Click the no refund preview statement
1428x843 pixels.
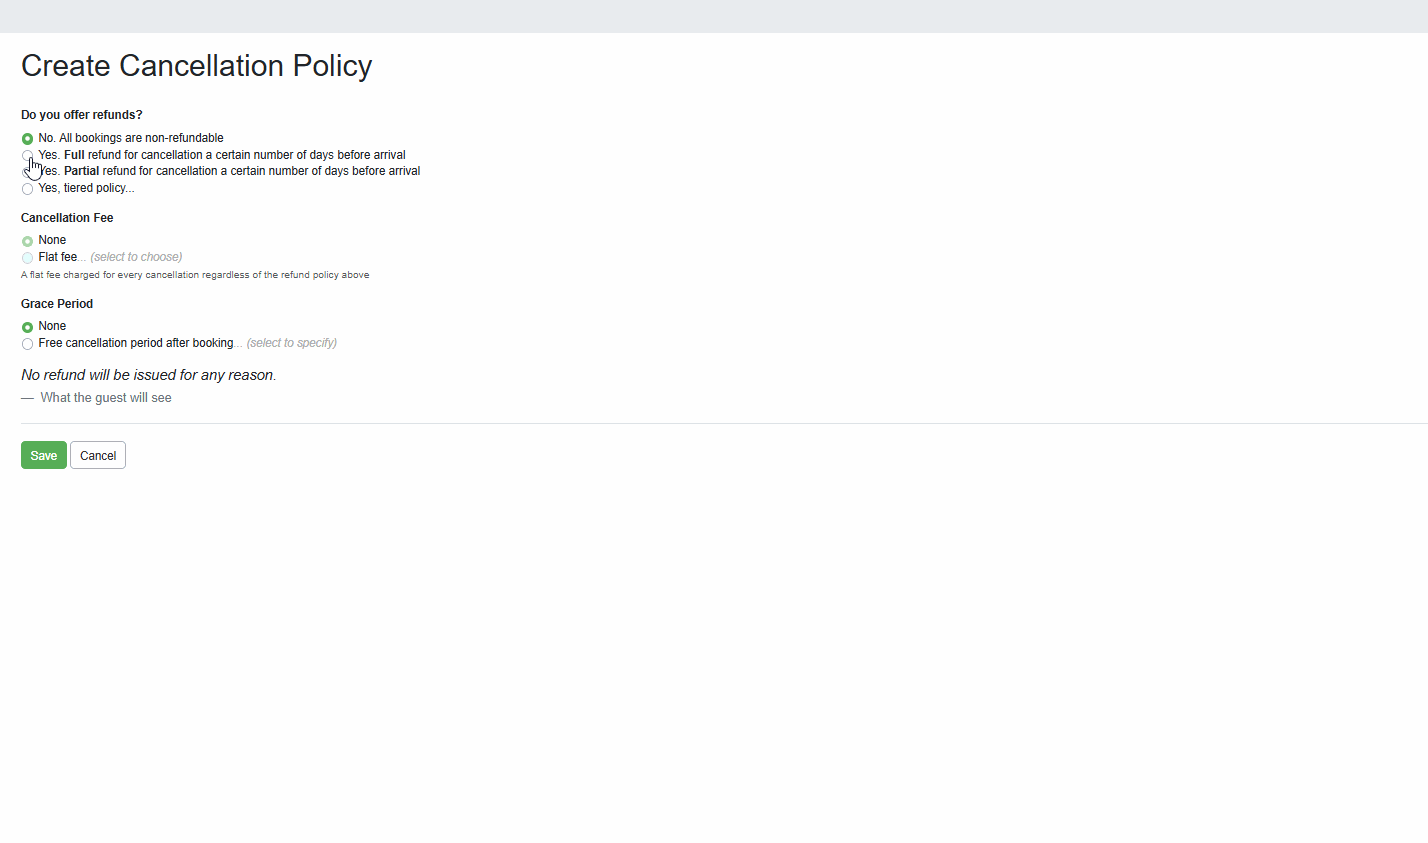tap(148, 374)
